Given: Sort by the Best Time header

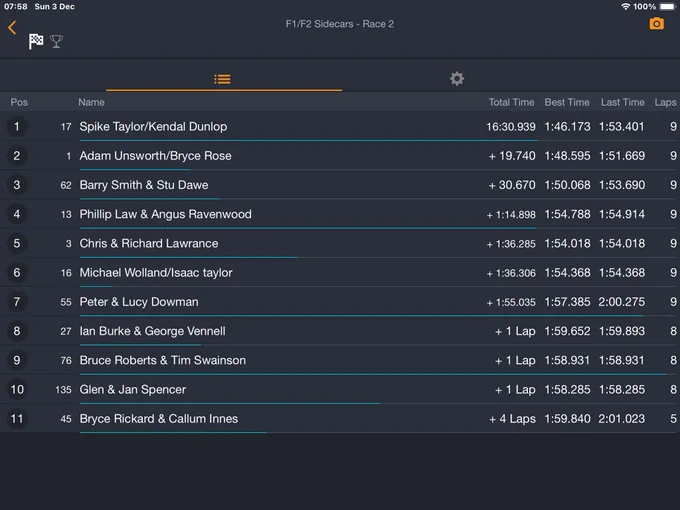Looking at the screenshot, I should click(567, 102).
